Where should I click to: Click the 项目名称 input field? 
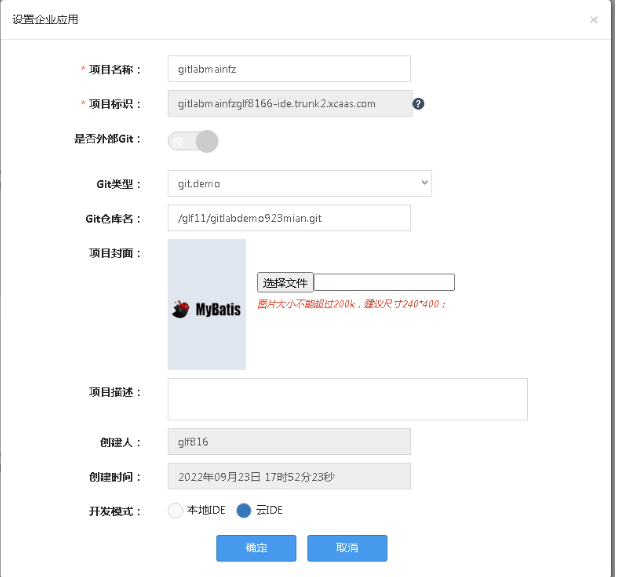click(x=289, y=69)
